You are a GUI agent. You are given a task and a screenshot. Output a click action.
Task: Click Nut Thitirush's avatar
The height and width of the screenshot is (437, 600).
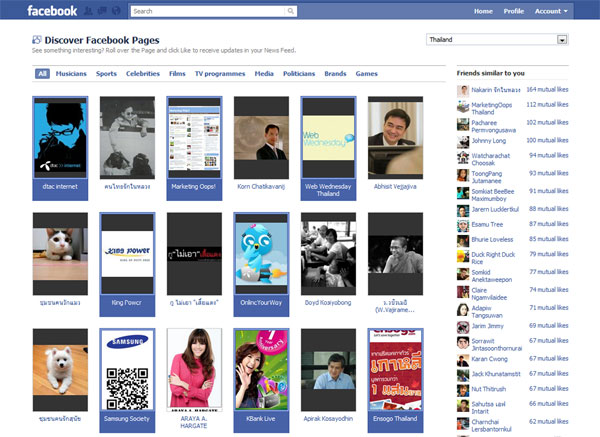pyautogui.click(x=463, y=391)
